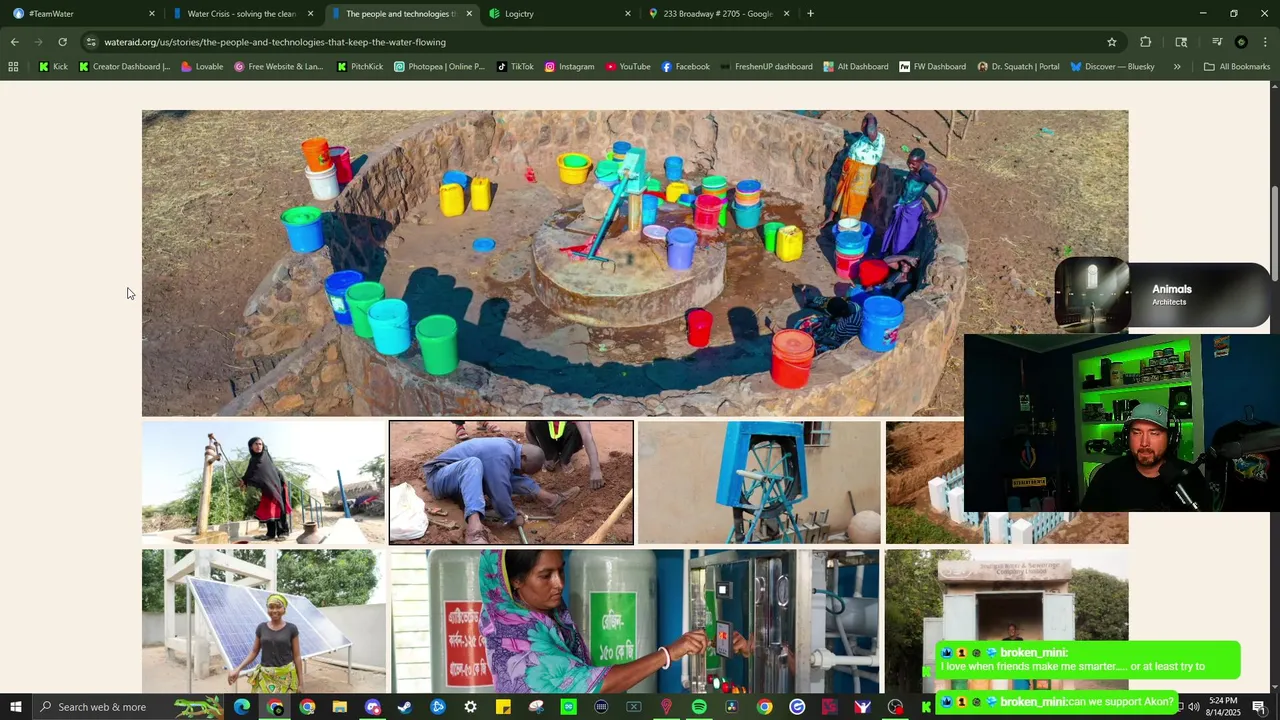Open the Creator Dashboard bookmark
Viewport: 1280px width, 720px height.
pos(124,67)
